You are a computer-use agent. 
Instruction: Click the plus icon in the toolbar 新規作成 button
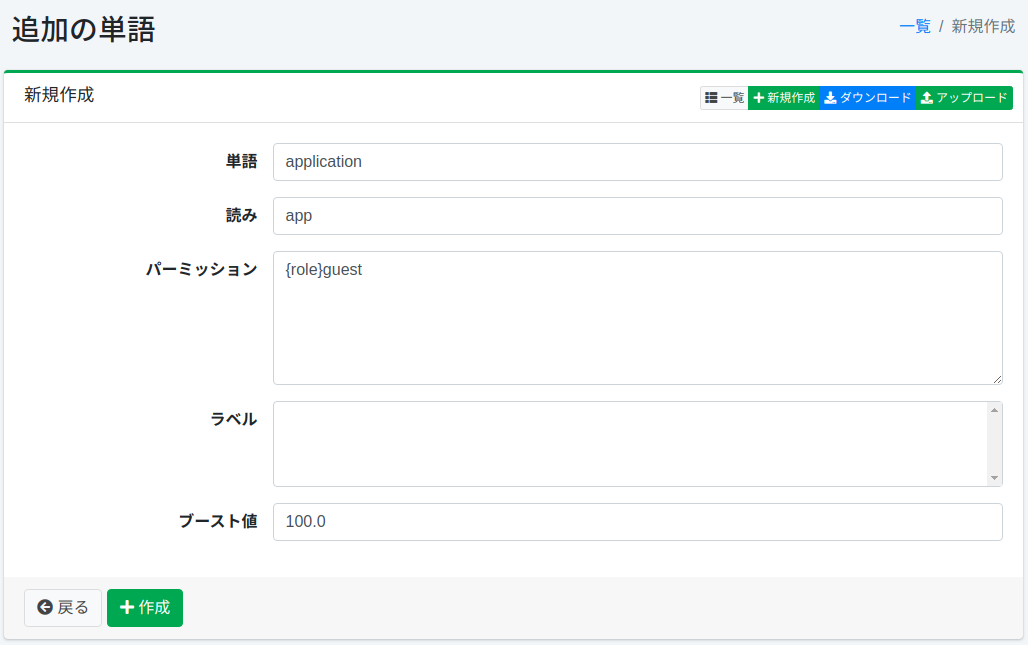[759, 98]
